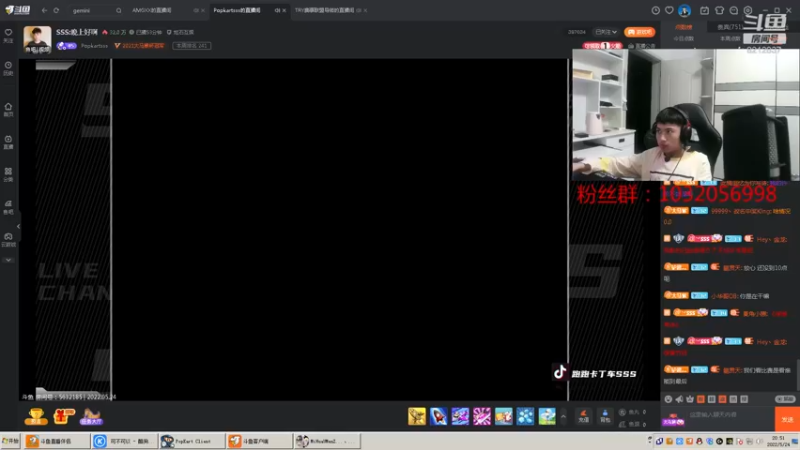This screenshot has width=800, height=450.
Task: Click the TikTok logo overlay on video
Action: (560, 372)
